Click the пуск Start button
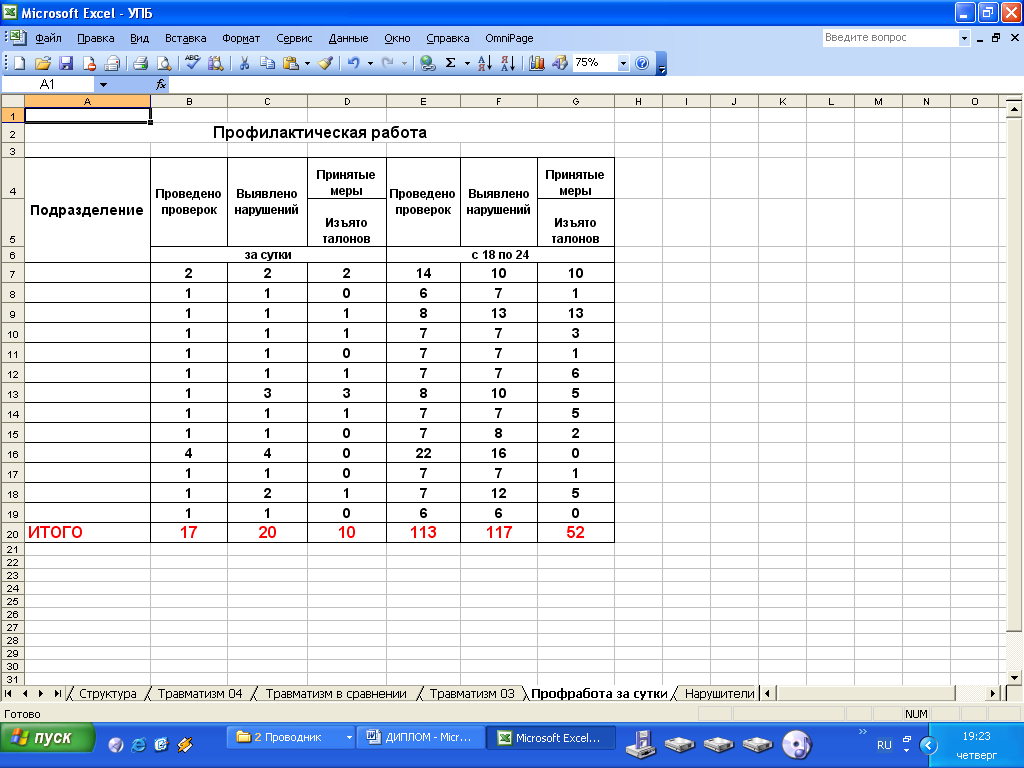 (47, 738)
